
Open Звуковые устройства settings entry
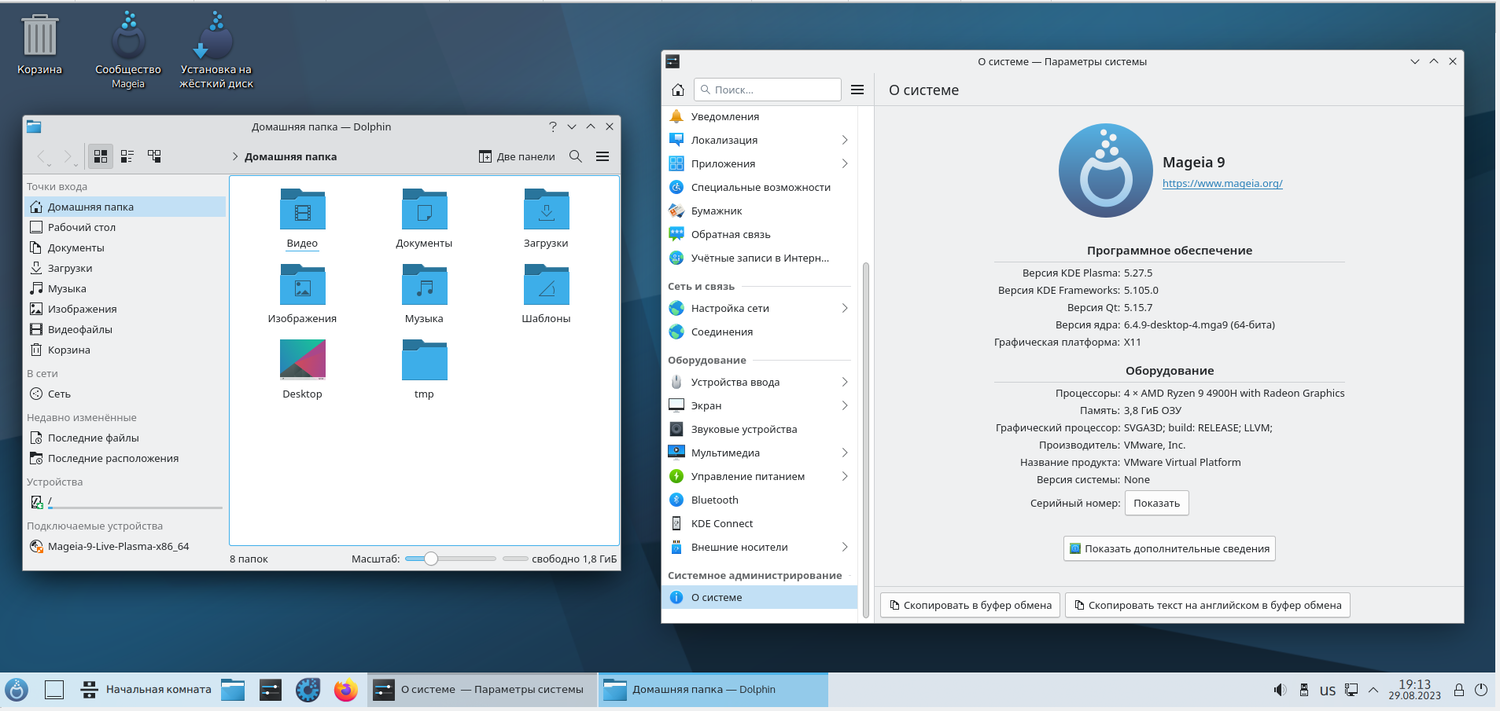pos(759,429)
